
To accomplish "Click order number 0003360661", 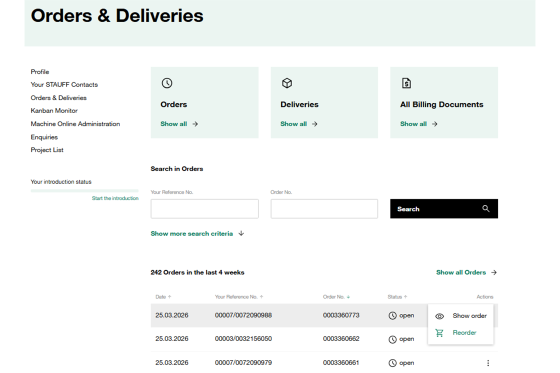I will click(x=341, y=363).
